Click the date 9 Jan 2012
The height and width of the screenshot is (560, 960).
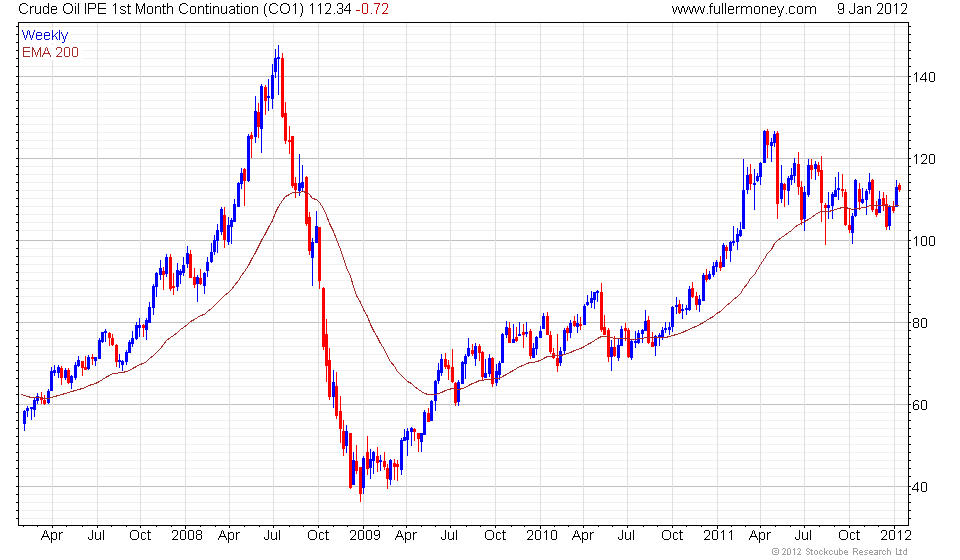[872, 9]
